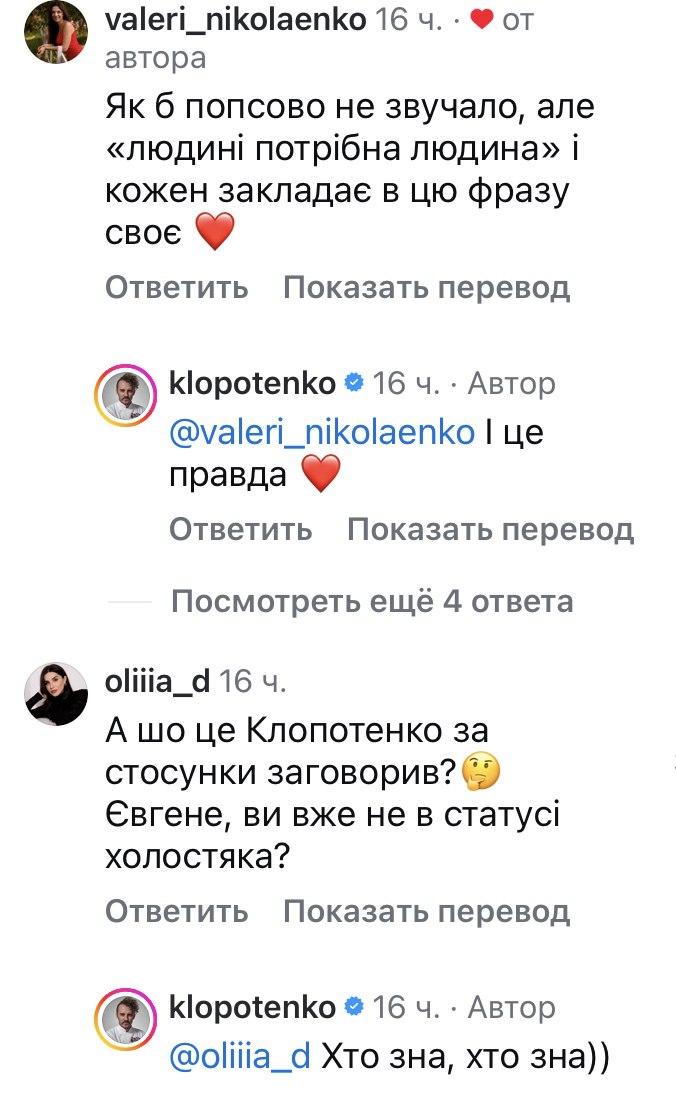Screen dimensions: 676x1093
Task: Tap the valeri_nikolaenko username
Action: point(235,19)
